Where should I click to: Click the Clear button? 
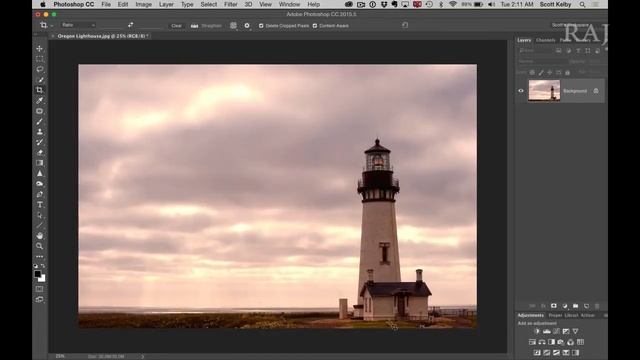tap(176, 26)
